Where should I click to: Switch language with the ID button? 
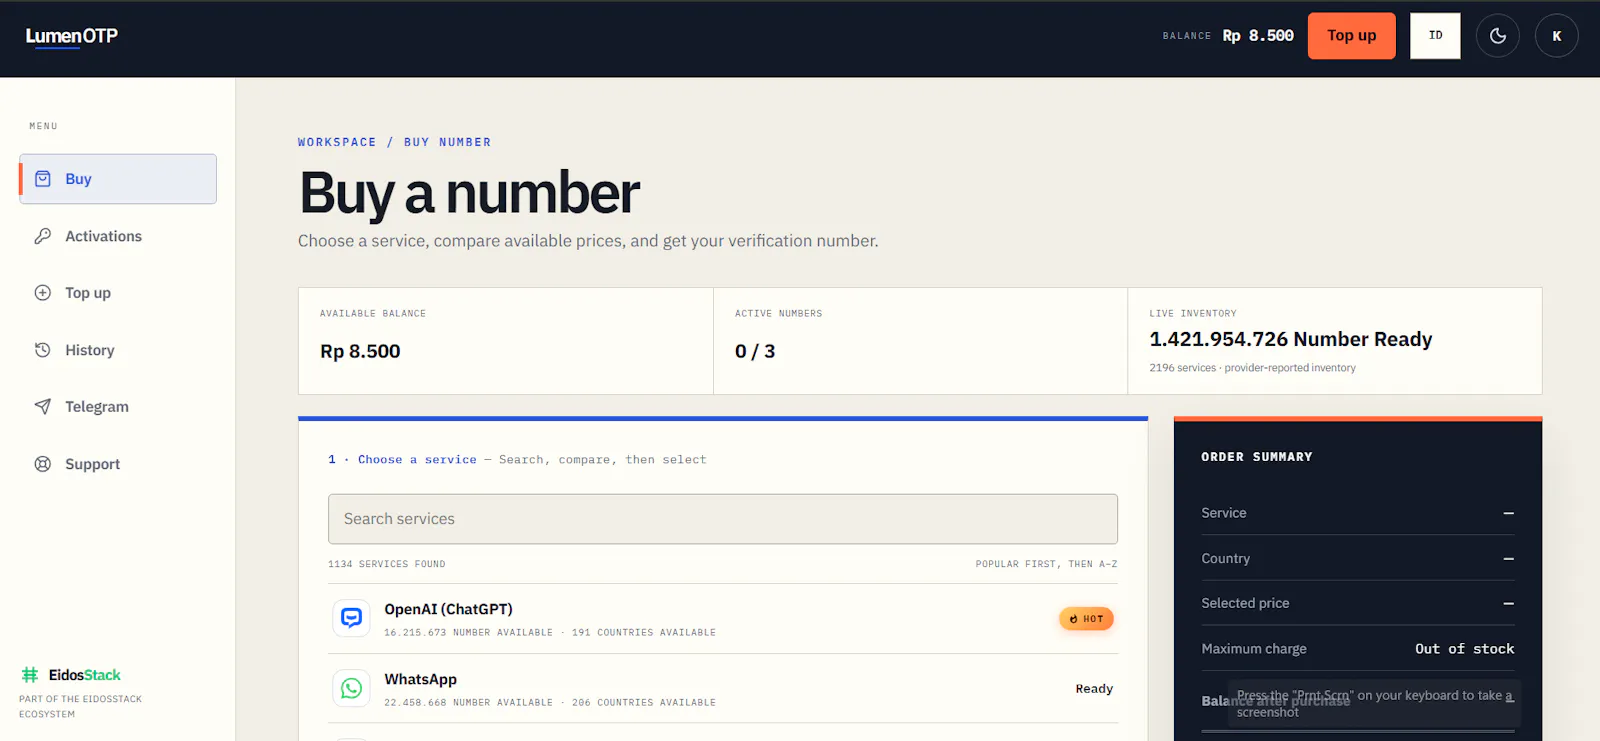pos(1435,36)
